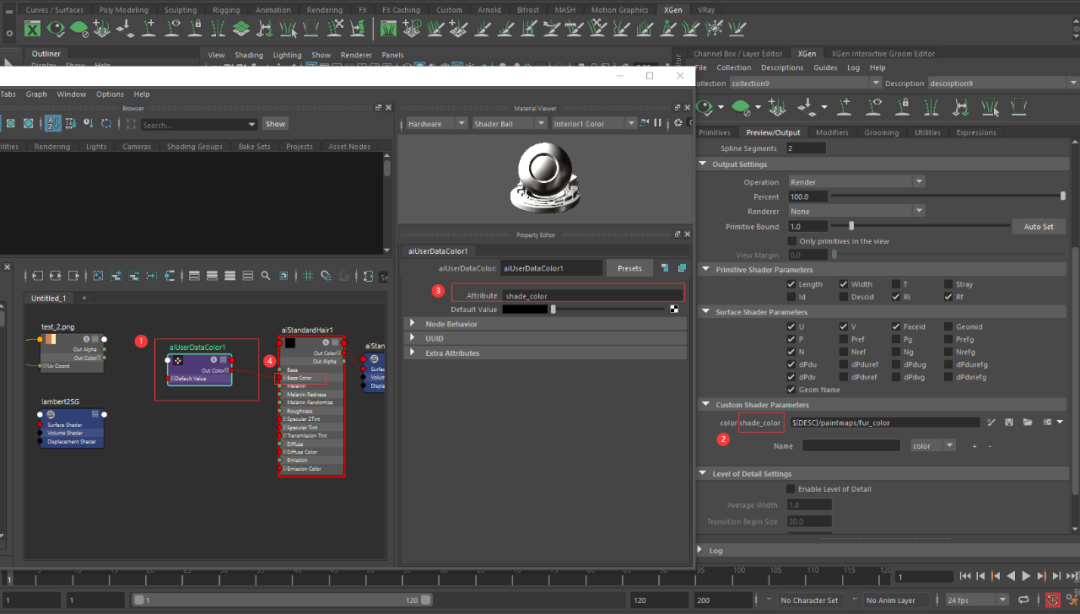Viewport: 1080px width, 614px height.
Task: Click the XGen preview eye icon
Action: 704,107
